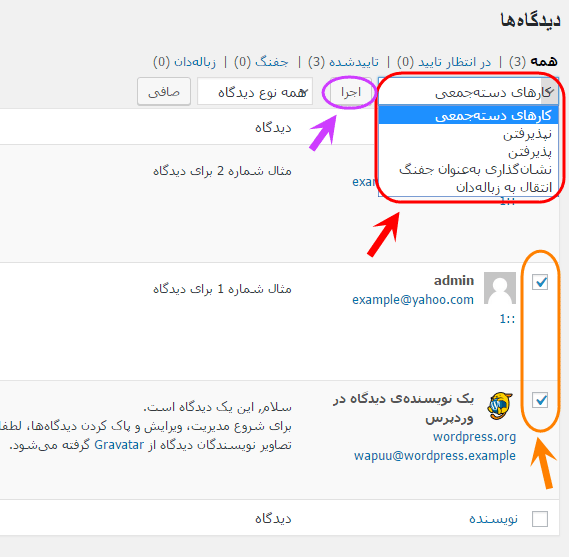Filter by تاییدشده (3) comments
The image size is (569, 557).
(343, 62)
